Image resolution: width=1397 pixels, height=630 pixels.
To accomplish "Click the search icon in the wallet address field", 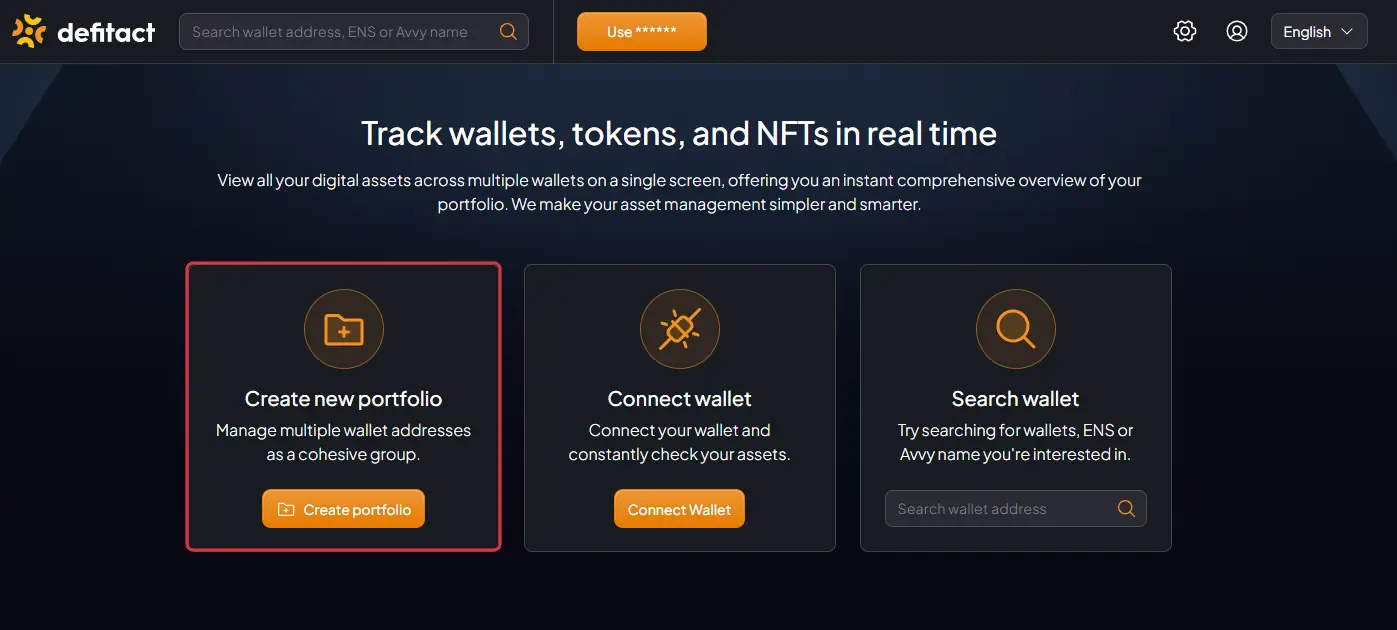I will (x=1126, y=509).
